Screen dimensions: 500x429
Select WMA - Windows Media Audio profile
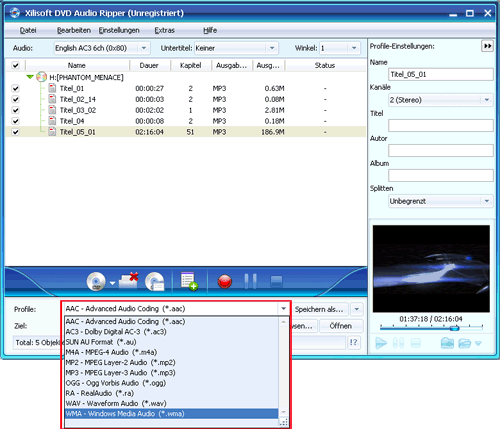click(x=171, y=414)
